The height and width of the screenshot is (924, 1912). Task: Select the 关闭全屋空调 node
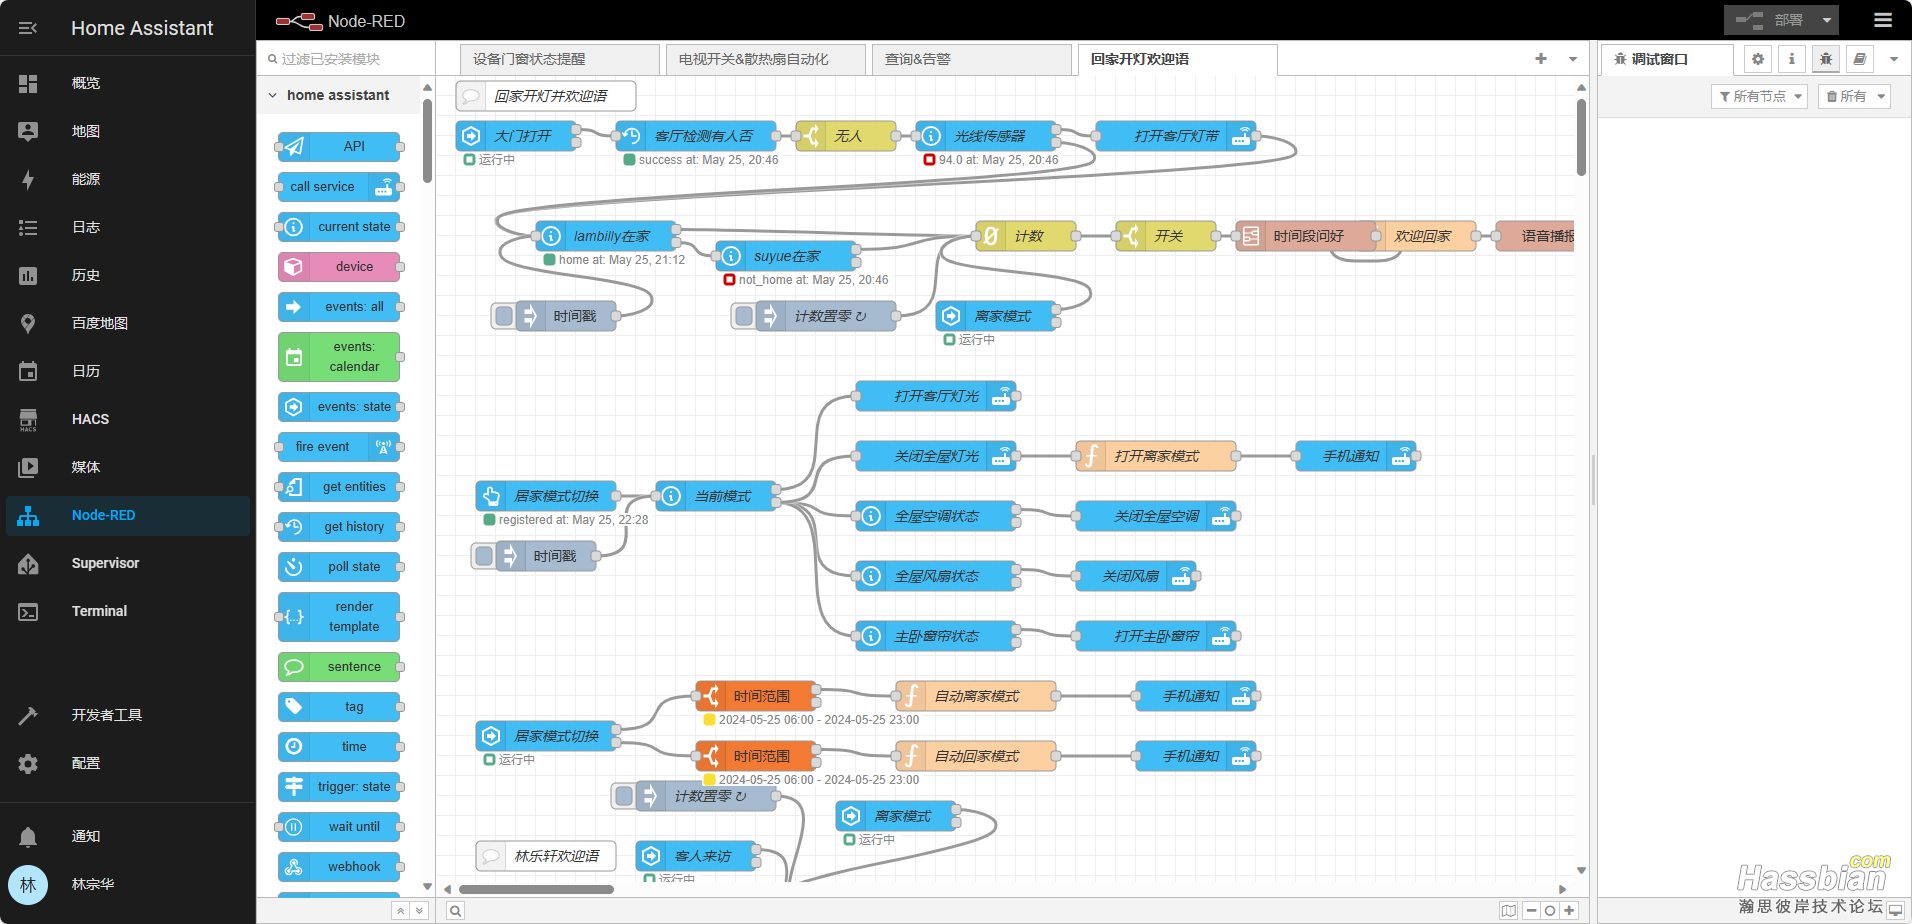coord(1156,516)
